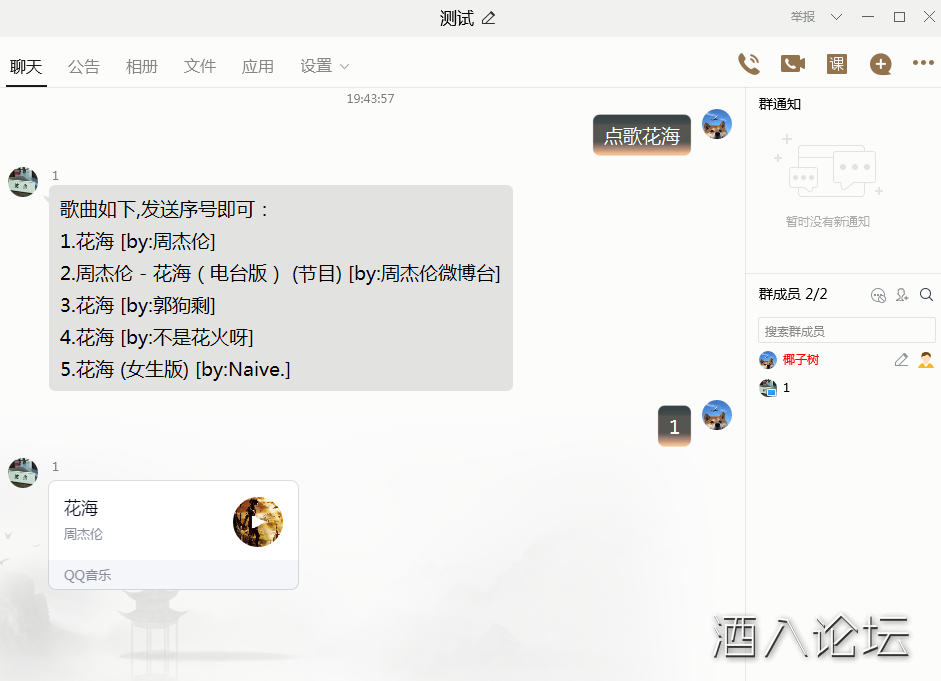Image resolution: width=941 pixels, height=681 pixels.
Task: Maximize the chat window
Action: 899,17
